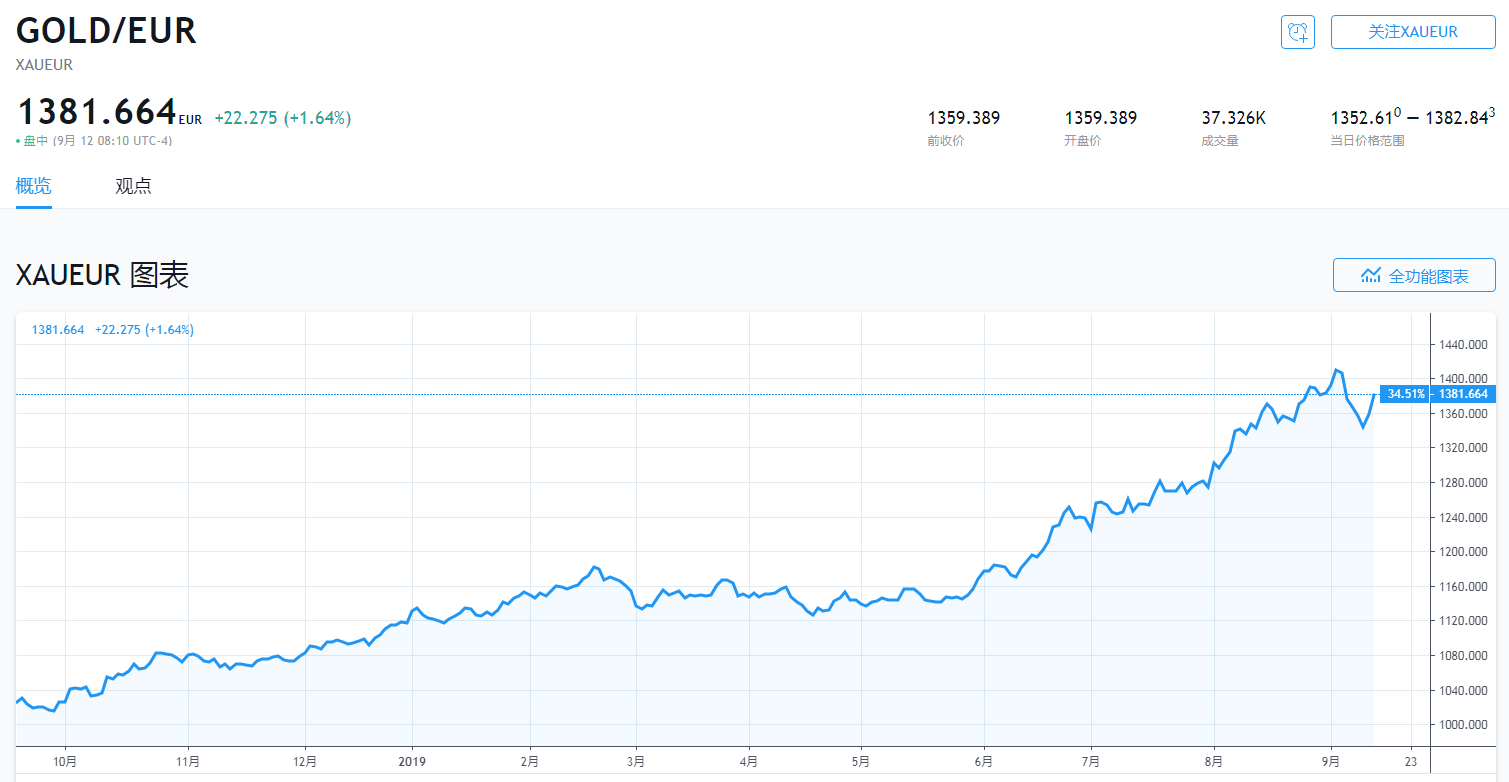Click the 1440.000 price axis label
1509x782 pixels.
1465,344
